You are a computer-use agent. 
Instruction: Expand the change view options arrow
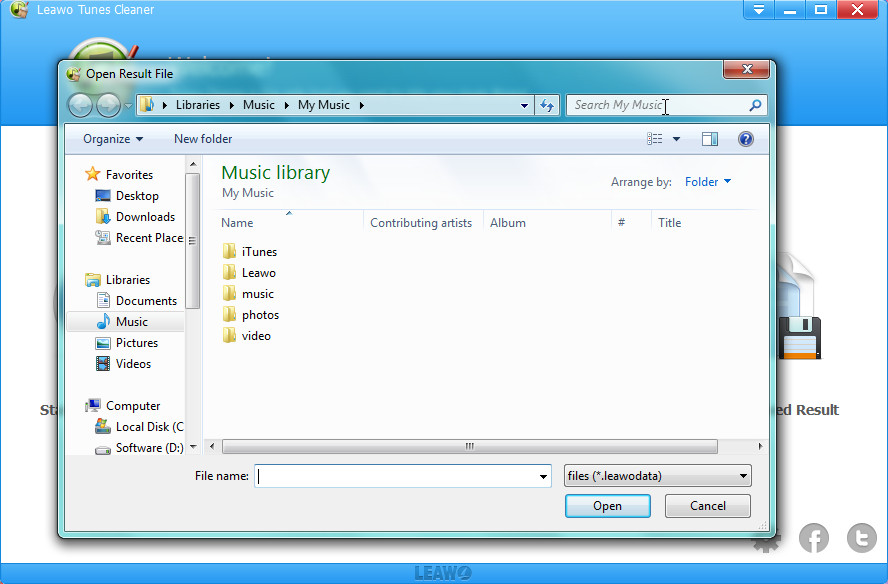tap(676, 139)
